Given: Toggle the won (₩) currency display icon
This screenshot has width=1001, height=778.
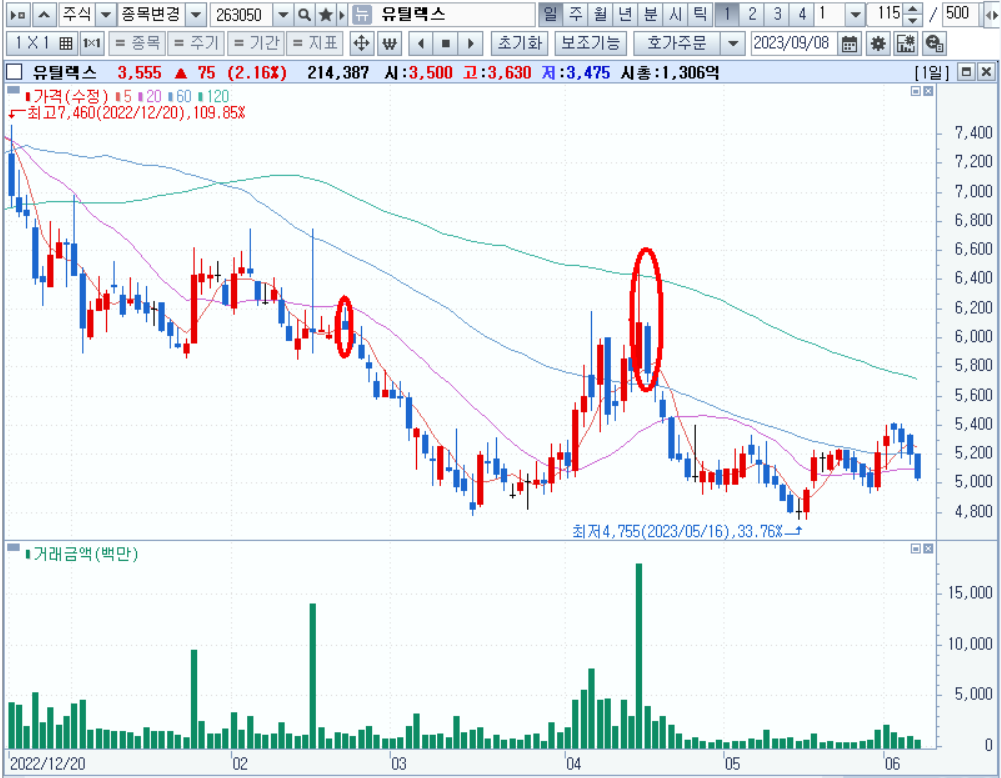Looking at the screenshot, I should tap(389, 43).
